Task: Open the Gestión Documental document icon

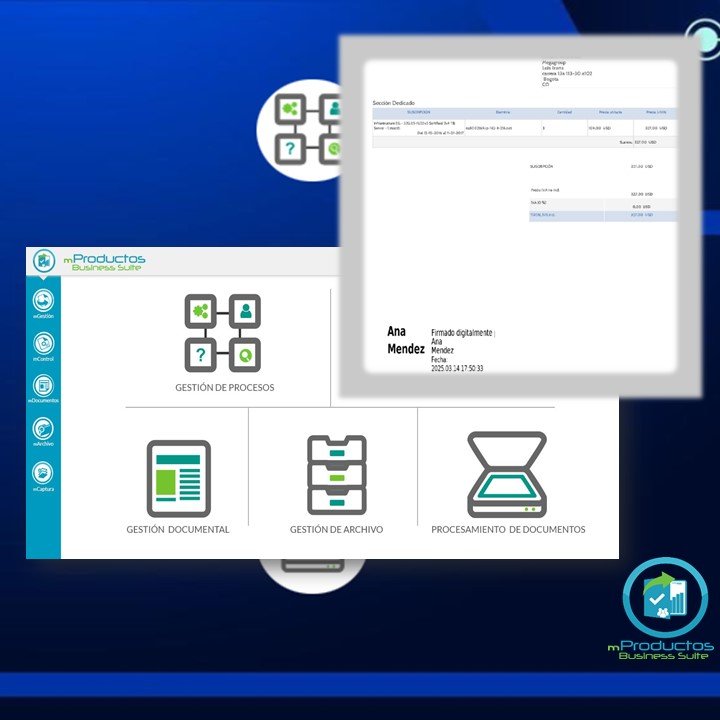Action: (x=178, y=478)
